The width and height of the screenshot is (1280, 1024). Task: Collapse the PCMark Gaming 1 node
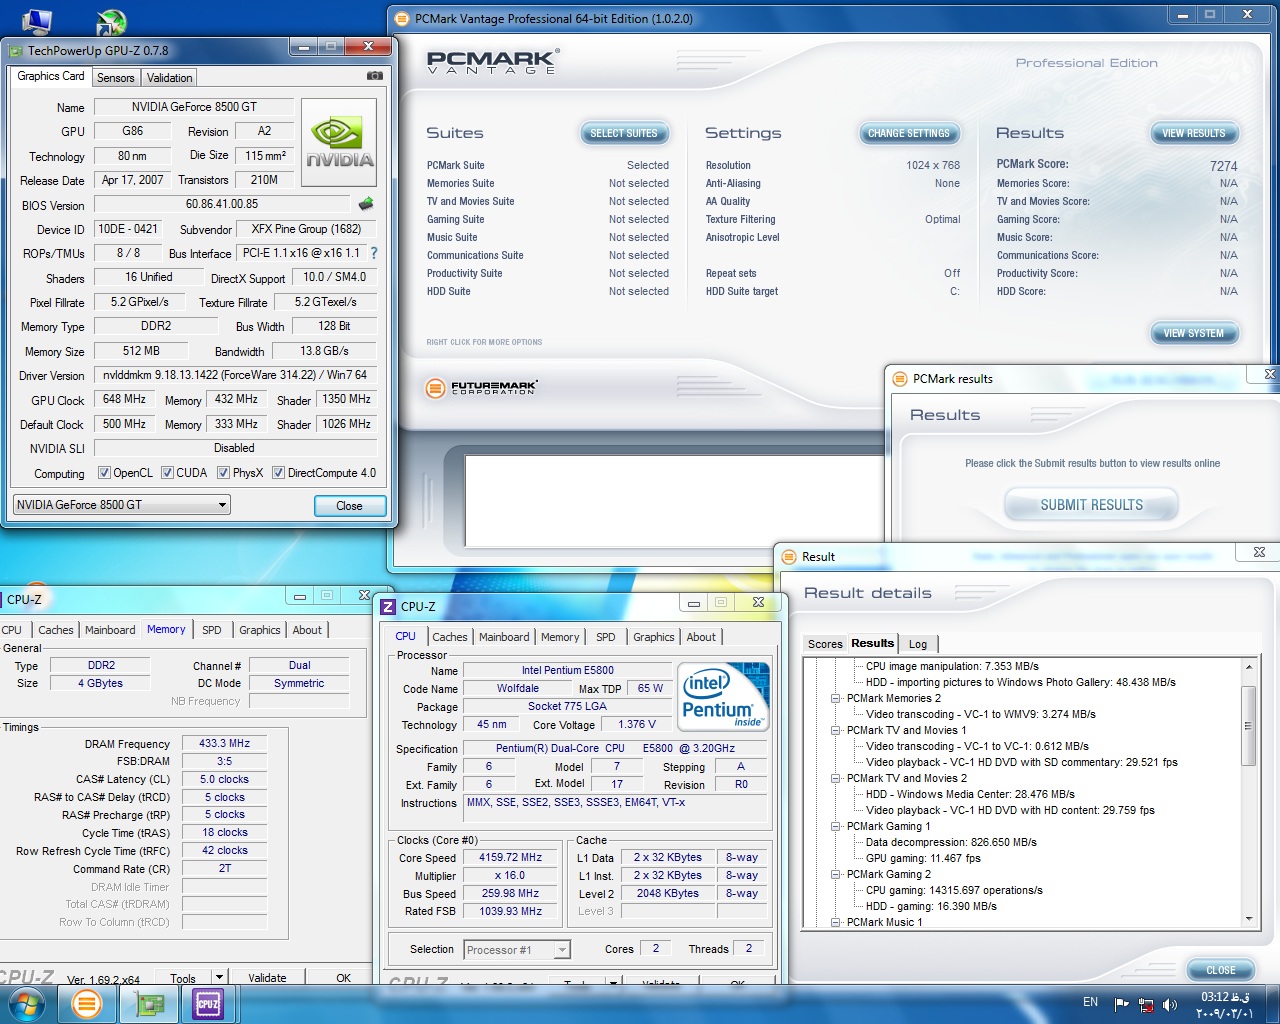click(835, 826)
